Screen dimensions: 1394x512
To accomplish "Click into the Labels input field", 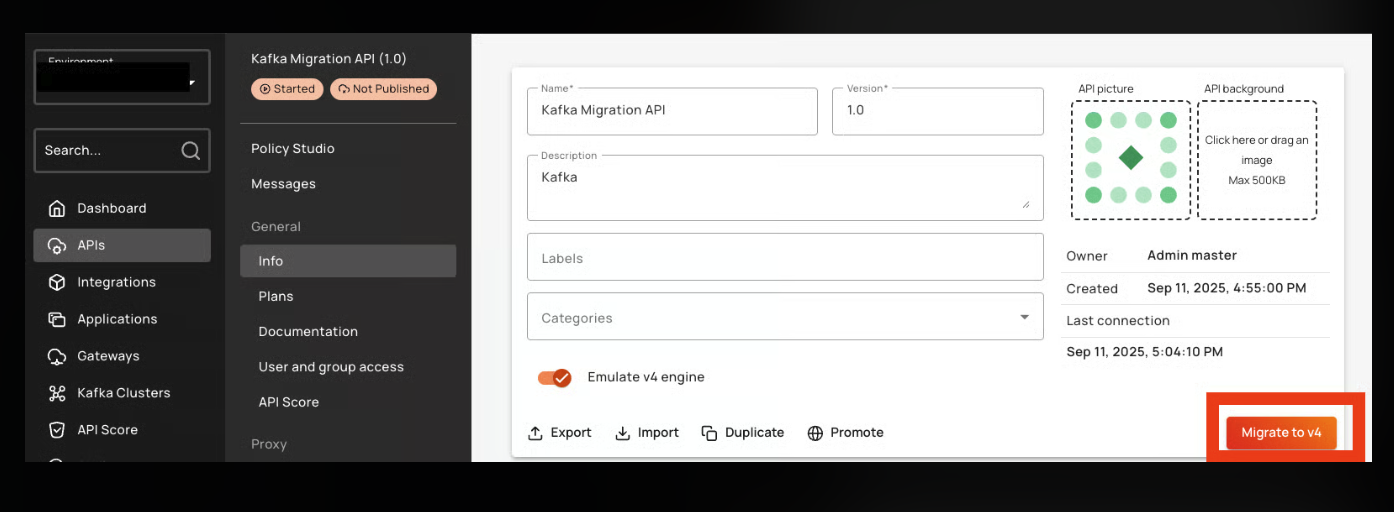I will coord(785,258).
